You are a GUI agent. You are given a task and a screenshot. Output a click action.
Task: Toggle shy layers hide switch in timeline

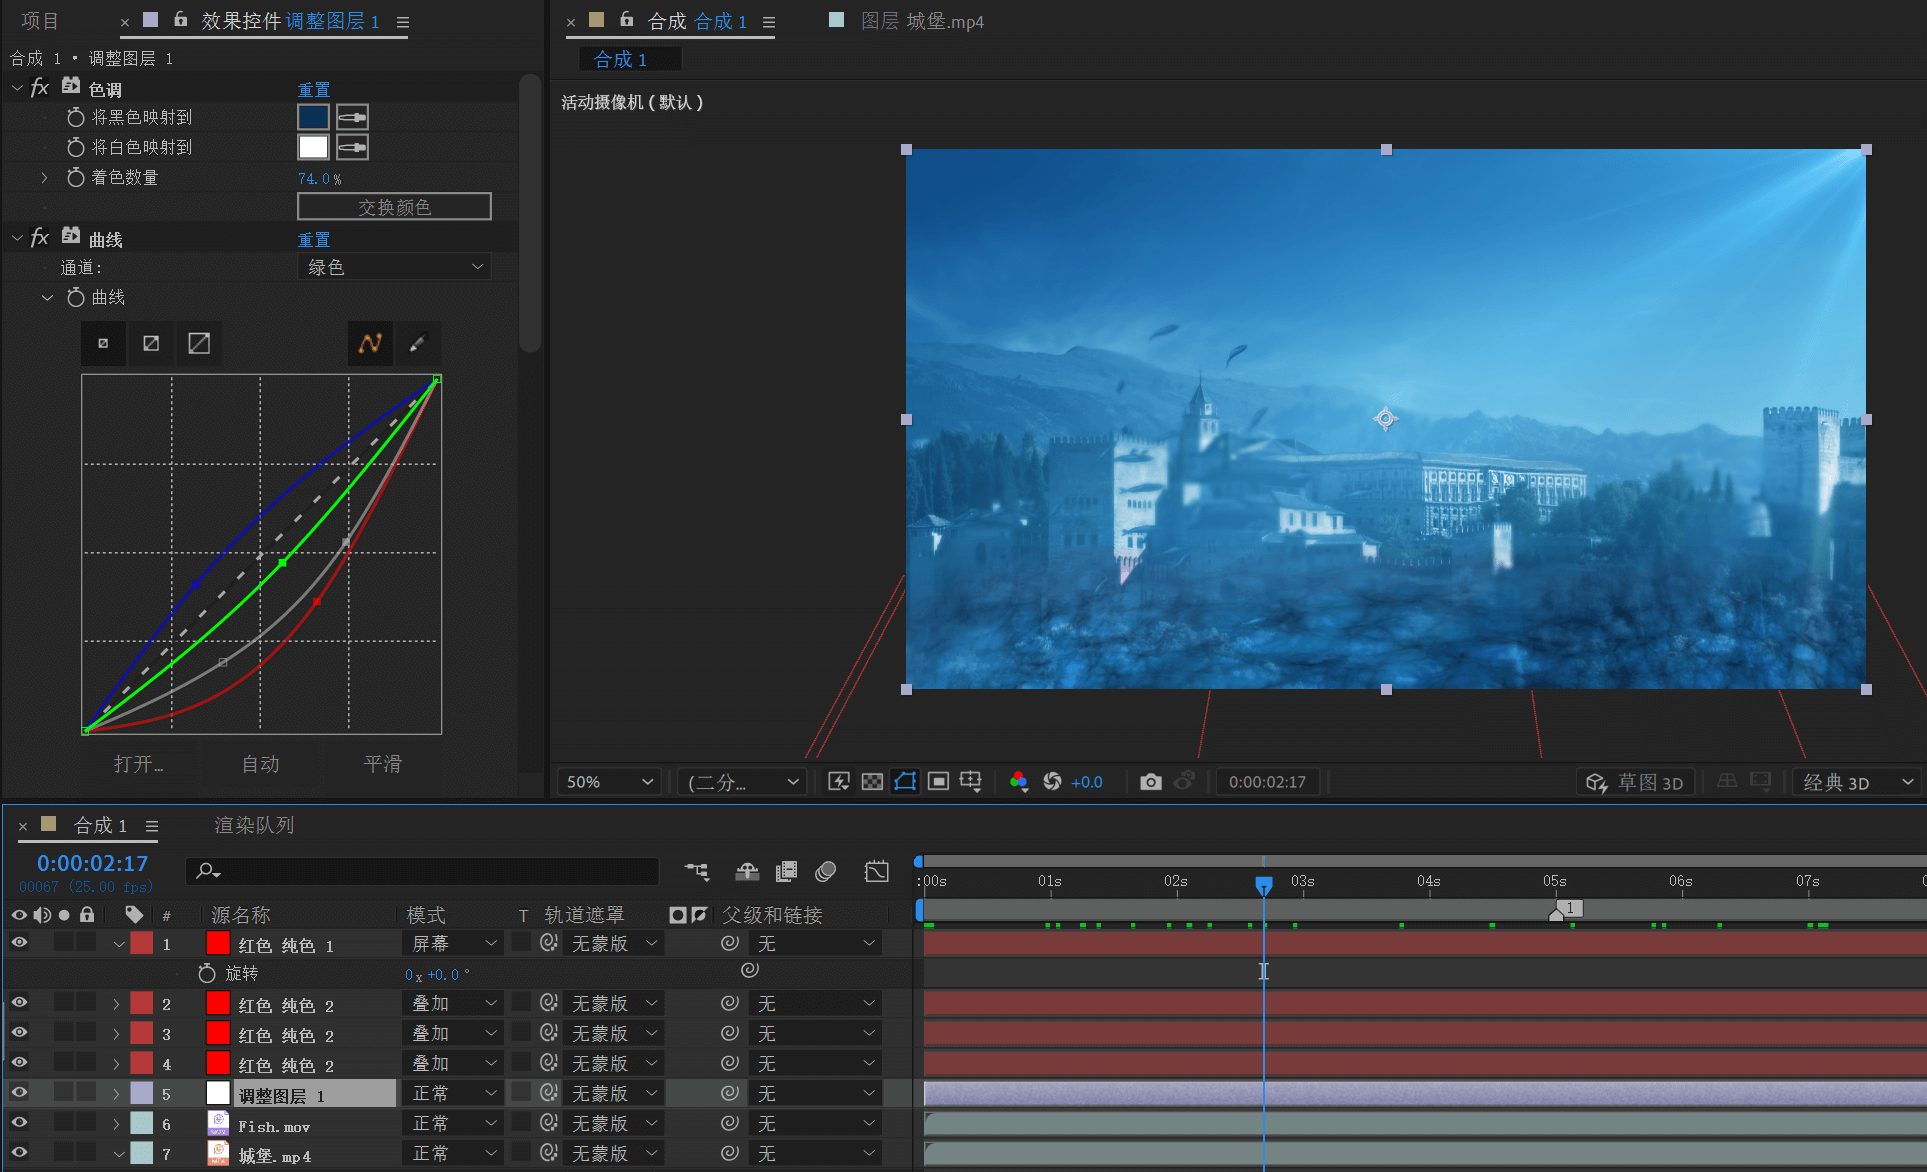[x=747, y=871]
